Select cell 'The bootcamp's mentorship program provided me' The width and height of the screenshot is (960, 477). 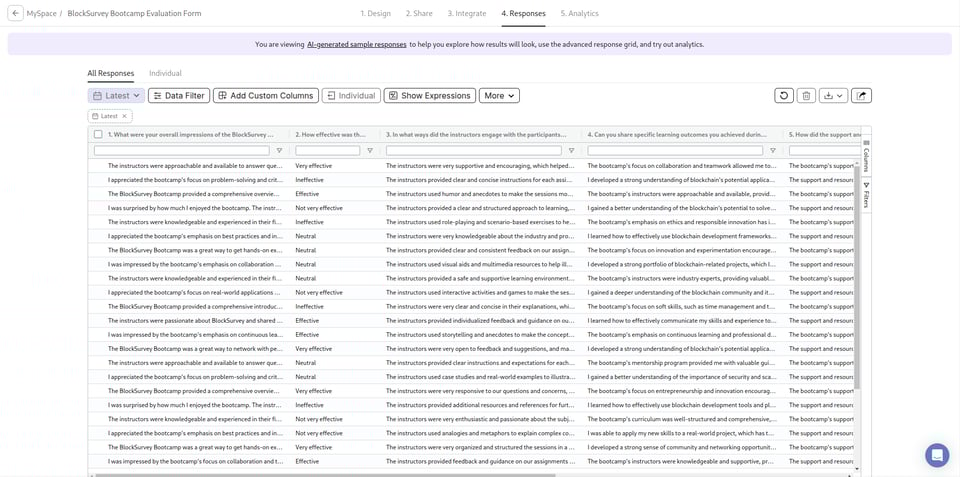pos(683,363)
